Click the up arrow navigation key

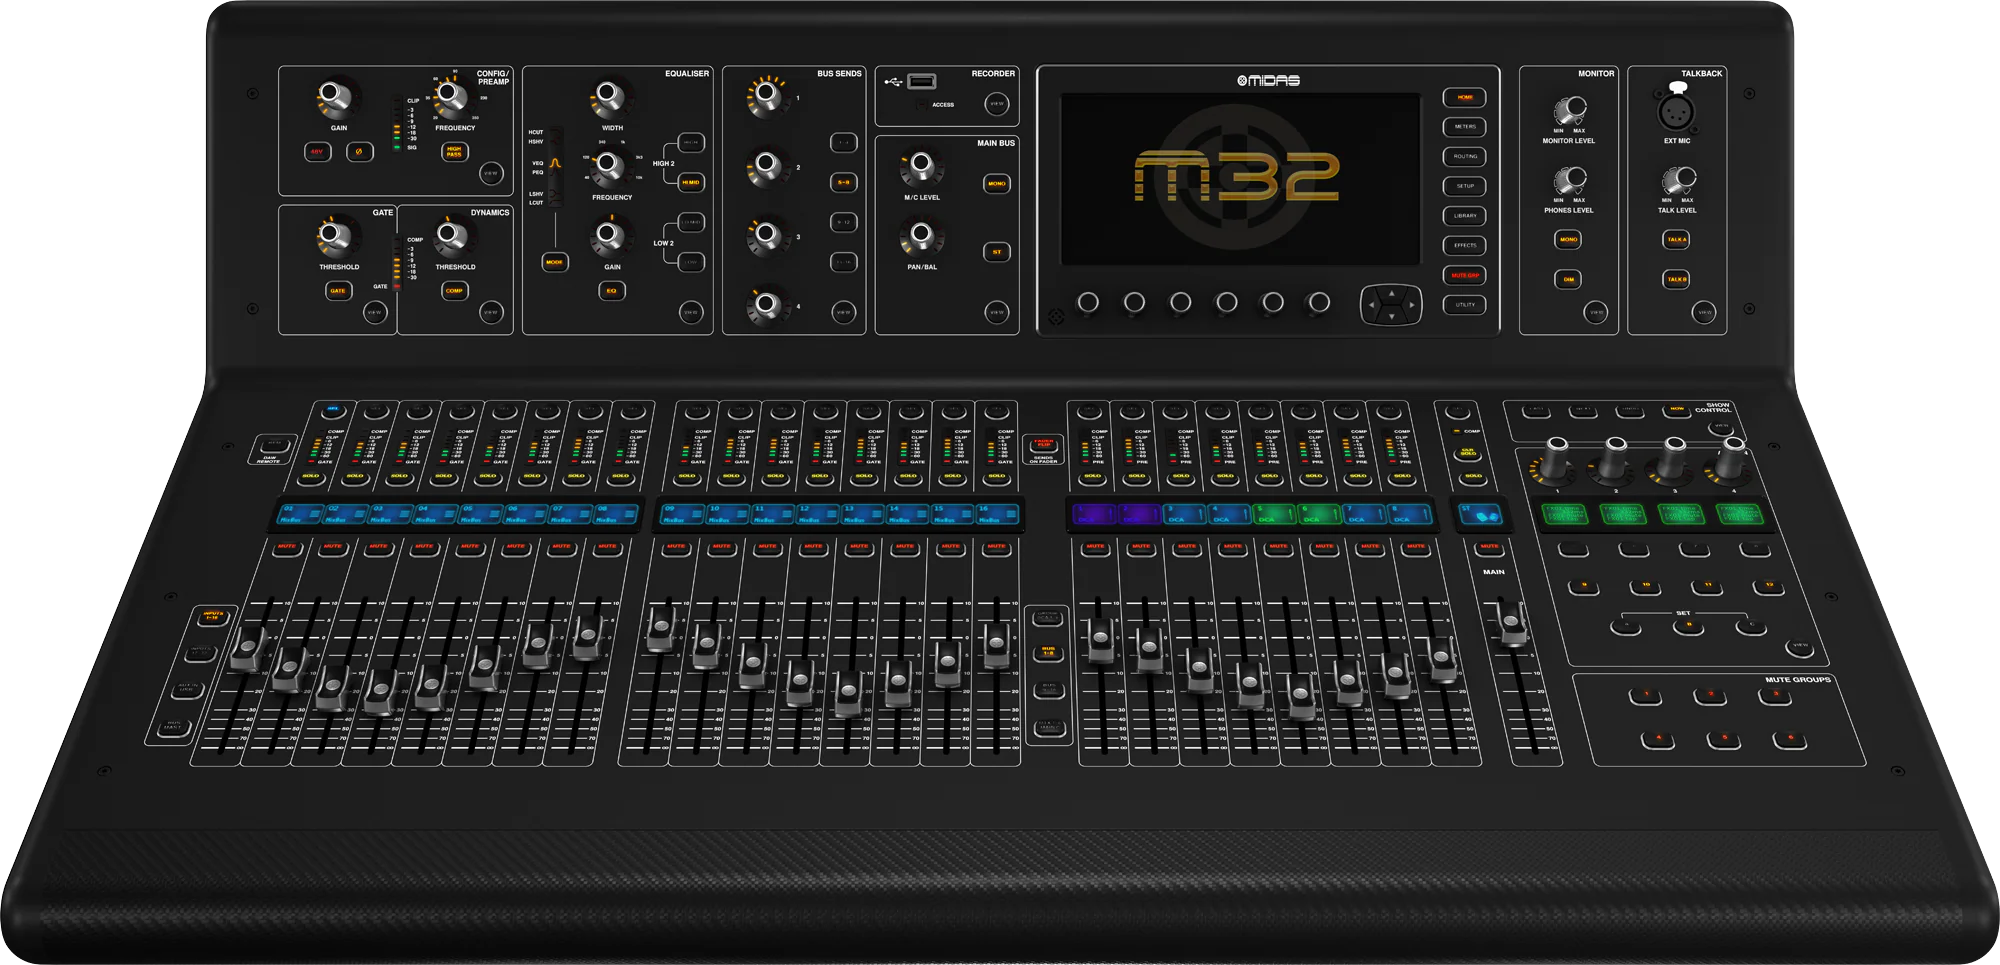1391,293
